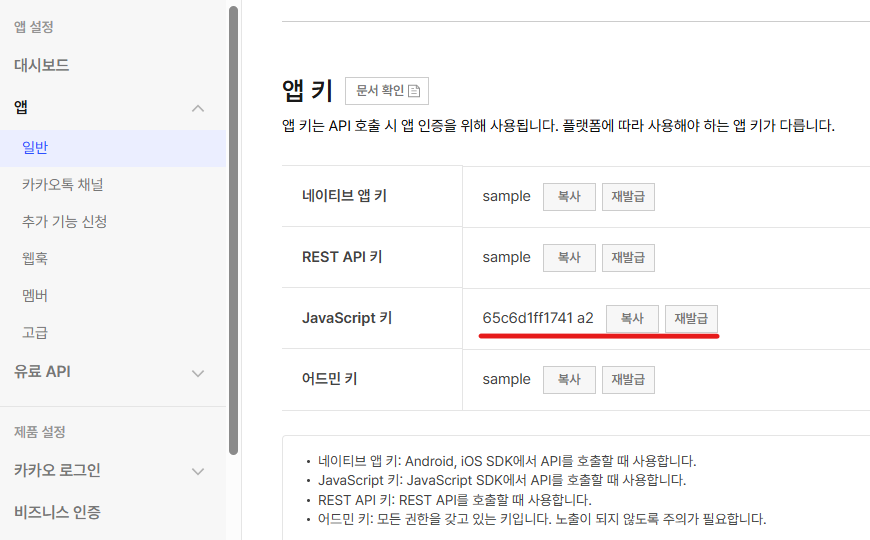Image resolution: width=870 pixels, height=540 pixels.
Task: Click the sidebar vertical scrollbar
Action: click(233, 230)
